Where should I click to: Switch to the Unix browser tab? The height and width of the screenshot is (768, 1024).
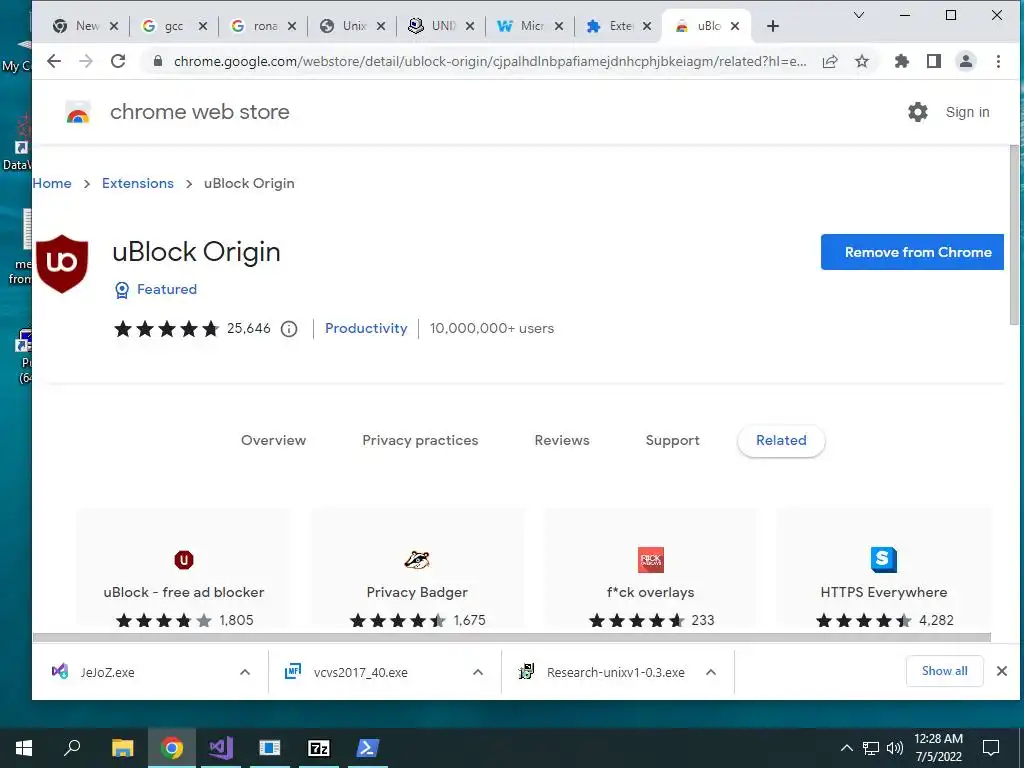pyautogui.click(x=354, y=26)
